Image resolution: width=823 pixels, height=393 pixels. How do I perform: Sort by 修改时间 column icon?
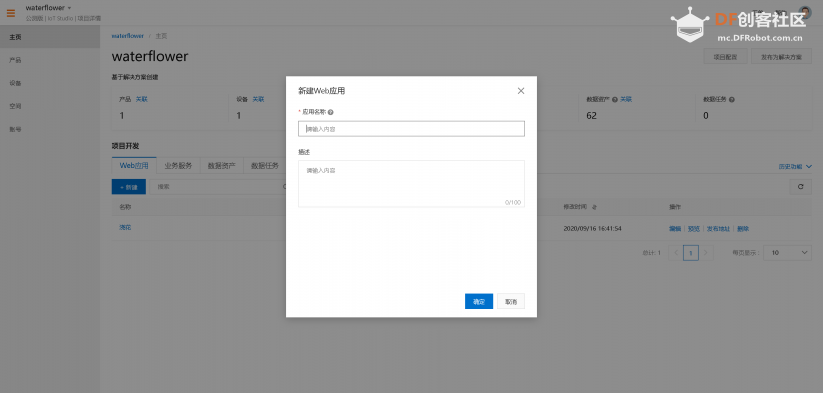594,207
